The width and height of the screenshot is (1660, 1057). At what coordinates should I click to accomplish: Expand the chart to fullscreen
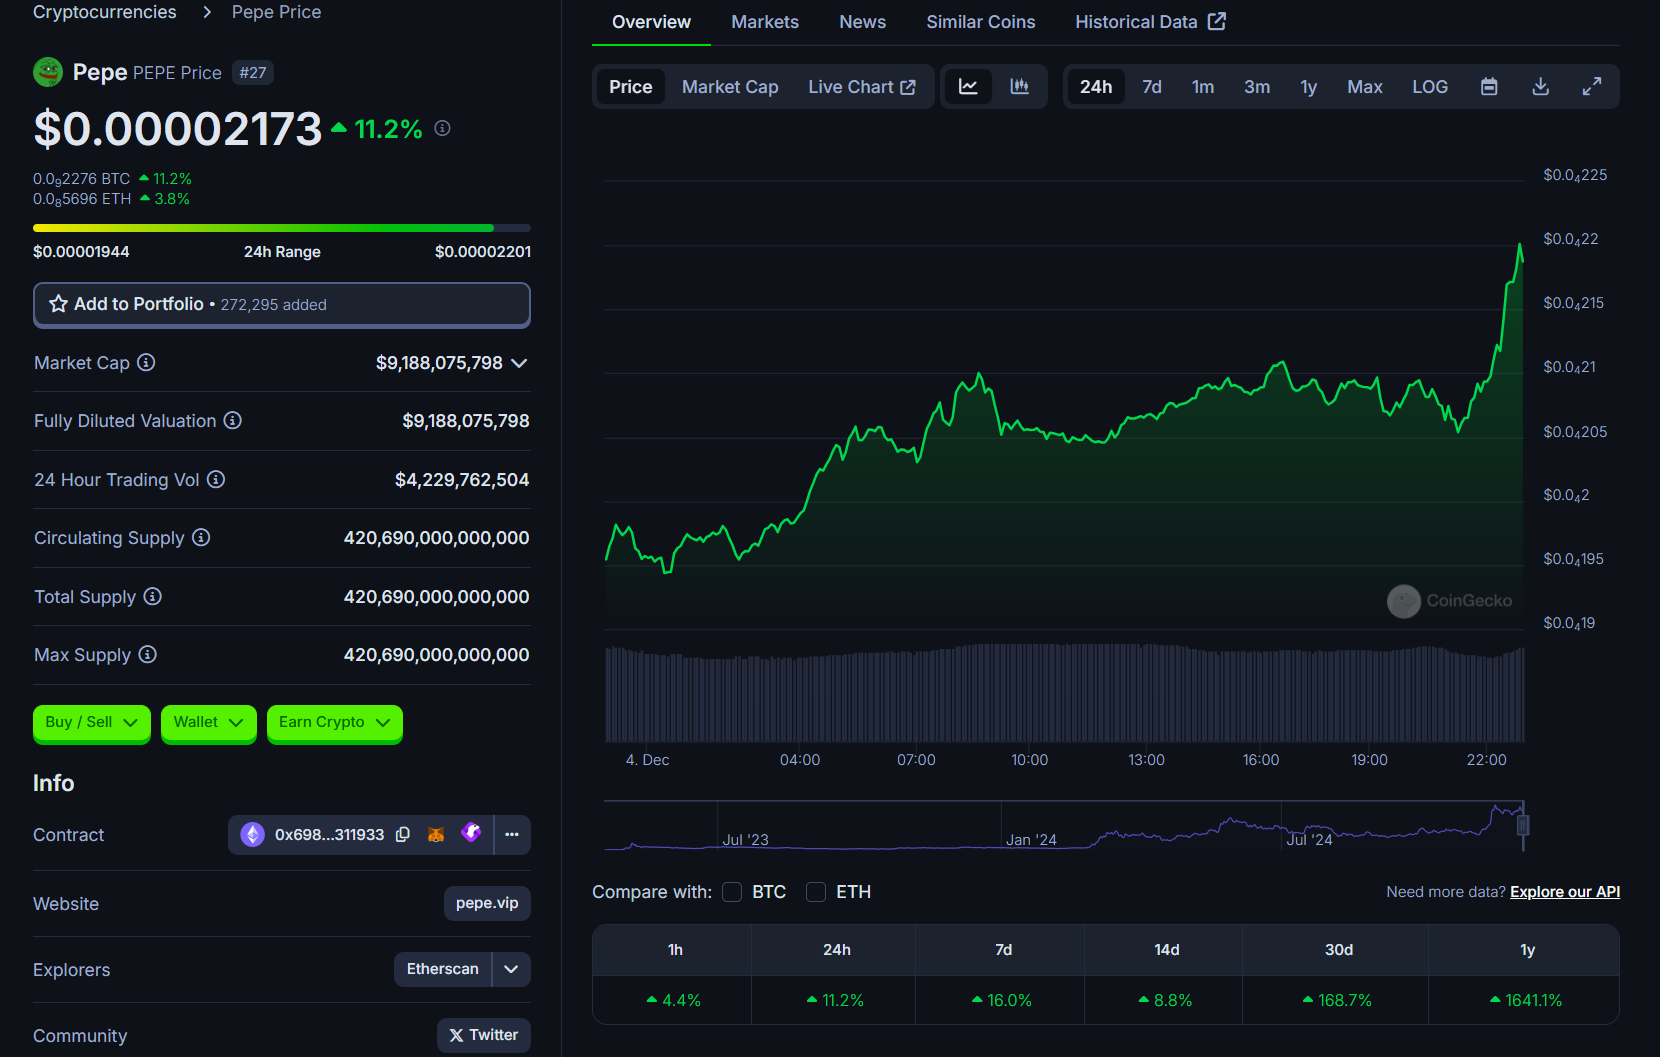1591,87
